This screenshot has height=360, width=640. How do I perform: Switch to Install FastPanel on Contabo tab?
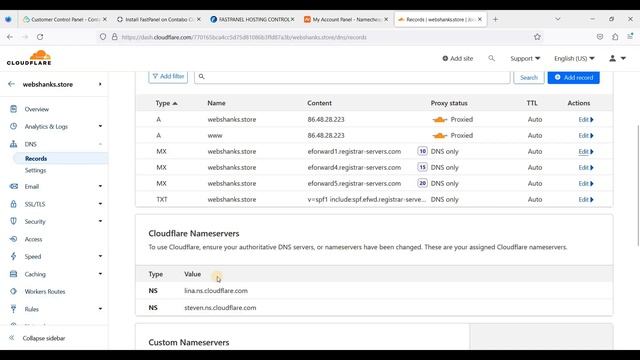[158, 19]
